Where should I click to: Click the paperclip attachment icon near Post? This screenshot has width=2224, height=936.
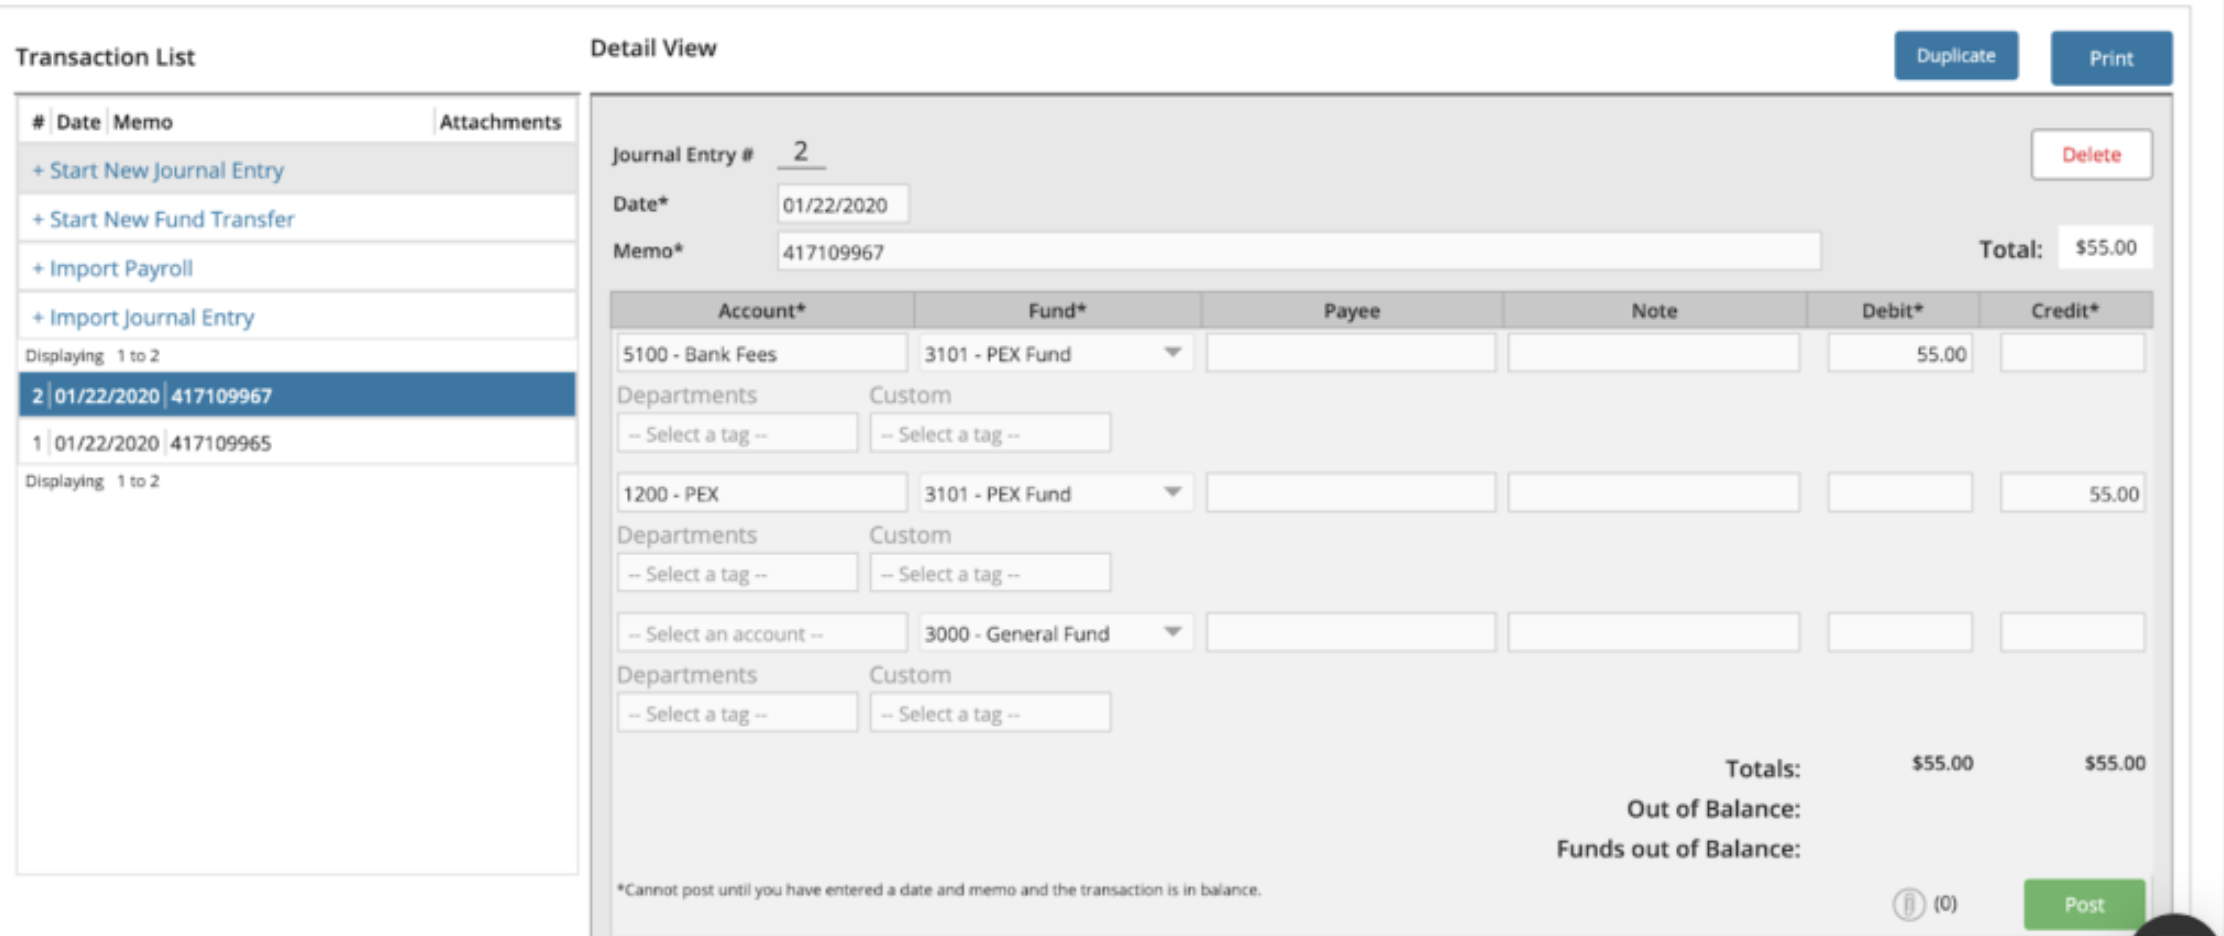point(1908,904)
